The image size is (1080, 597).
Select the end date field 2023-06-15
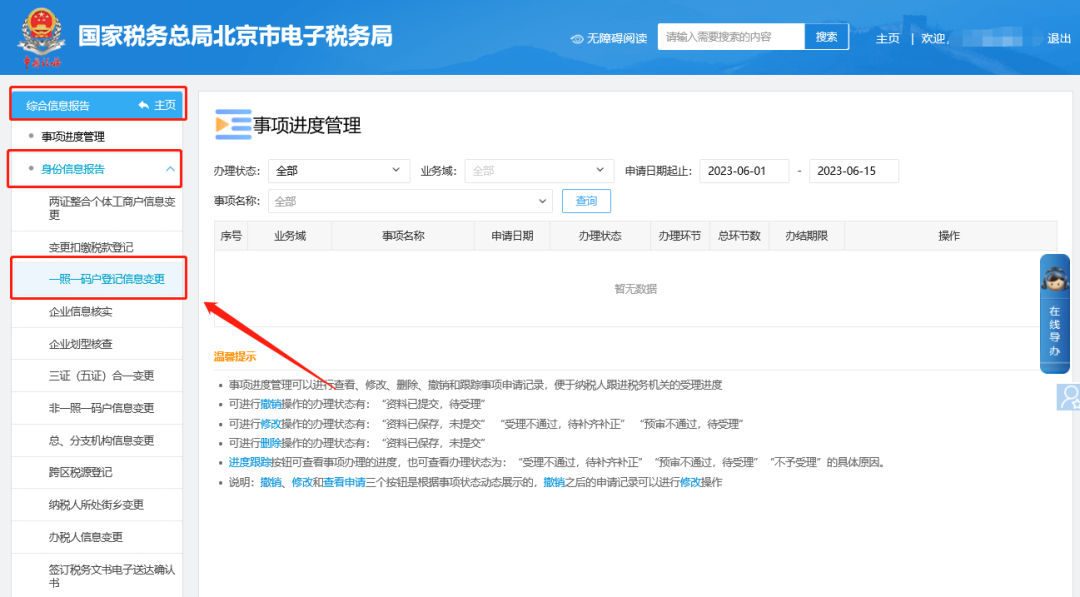853,171
